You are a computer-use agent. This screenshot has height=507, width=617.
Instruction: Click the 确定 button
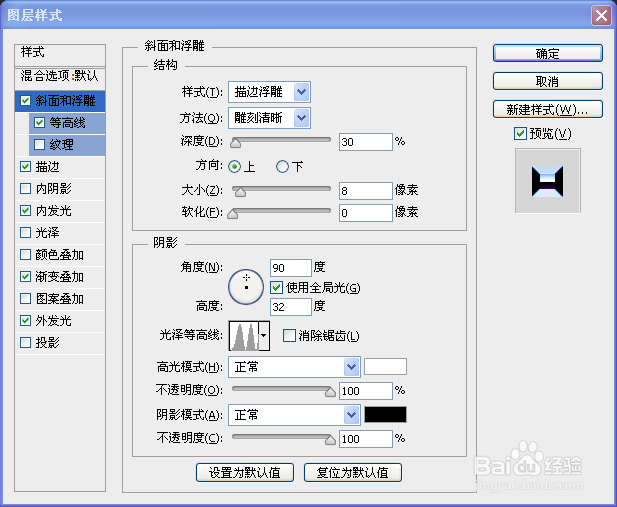[x=547, y=53]
